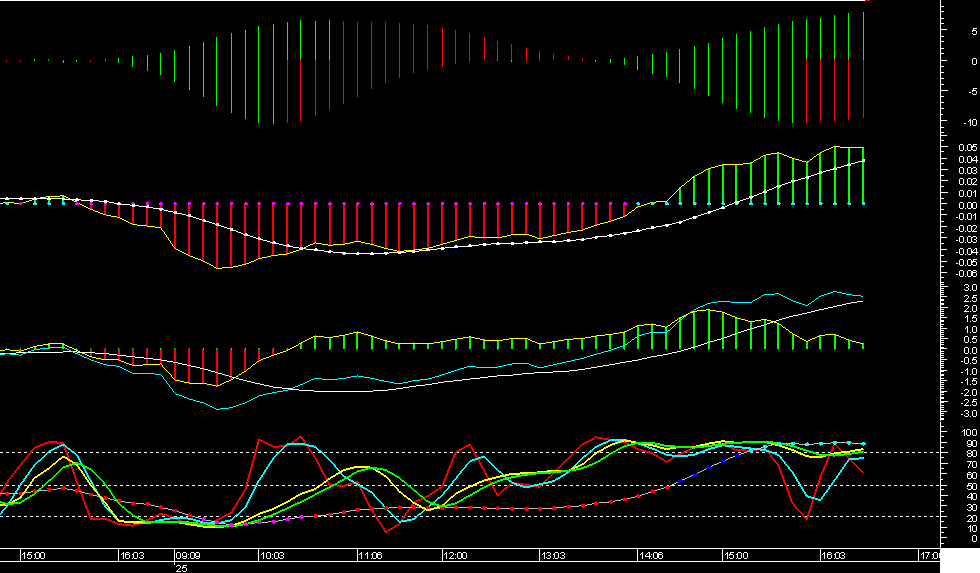
Task: Select the 14:06 time axis label
Action: [650, 555]
